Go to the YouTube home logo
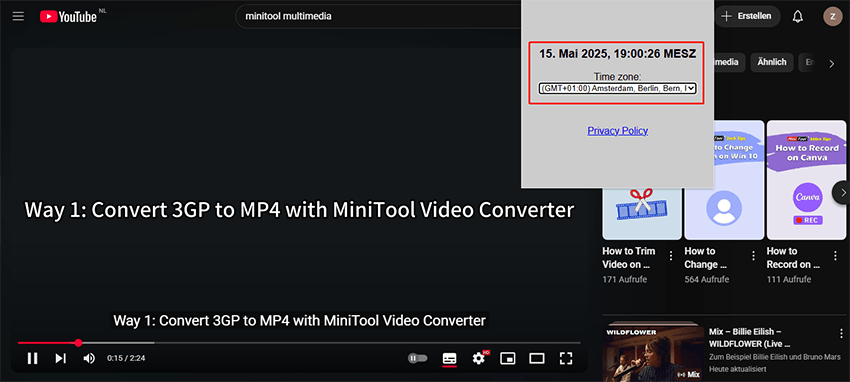Screen dimensions: 850x382 coord(68,17)
